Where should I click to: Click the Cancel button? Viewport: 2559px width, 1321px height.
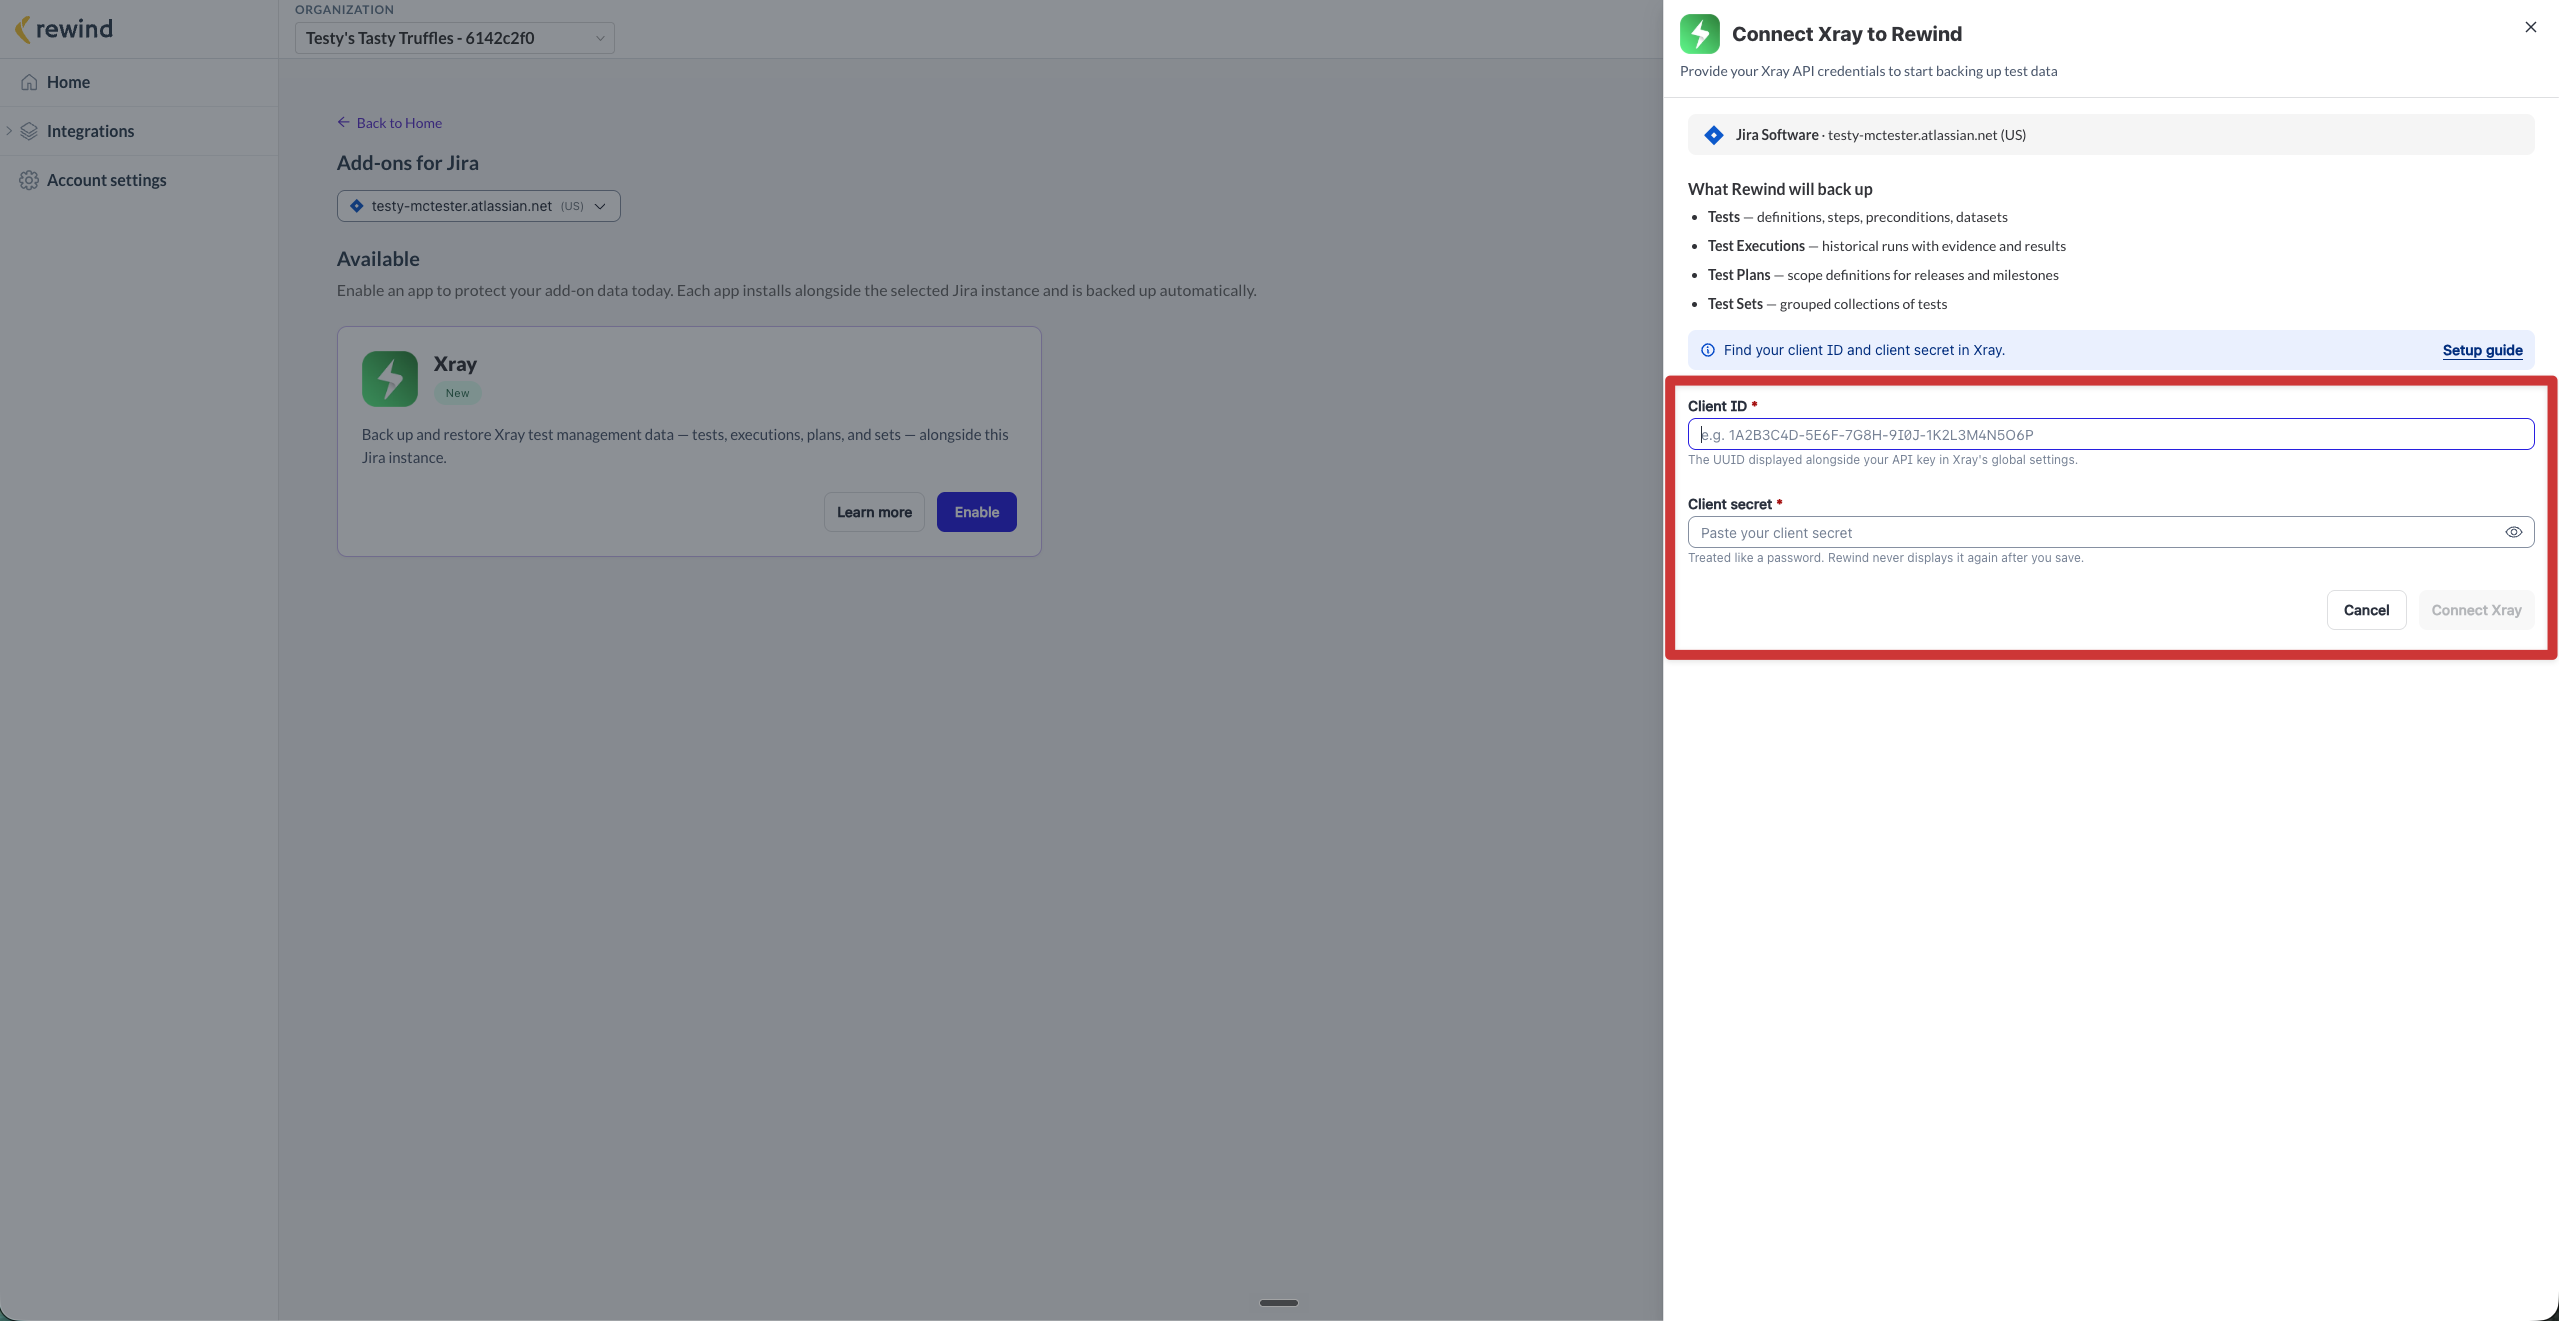point(2365,610)
